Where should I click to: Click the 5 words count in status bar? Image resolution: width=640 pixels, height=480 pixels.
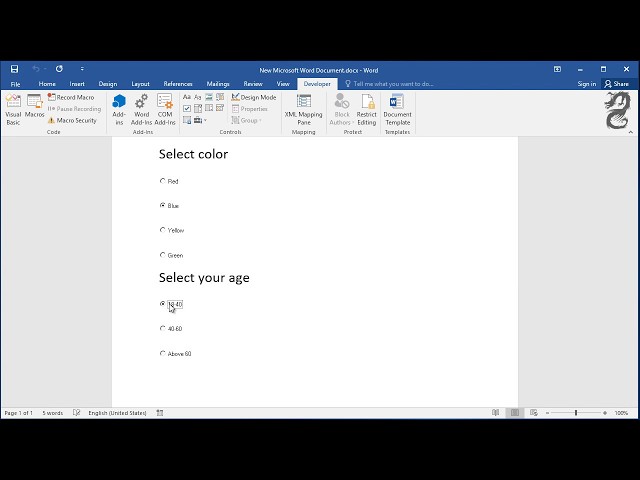pyautogui.click(x=53, y=413)
